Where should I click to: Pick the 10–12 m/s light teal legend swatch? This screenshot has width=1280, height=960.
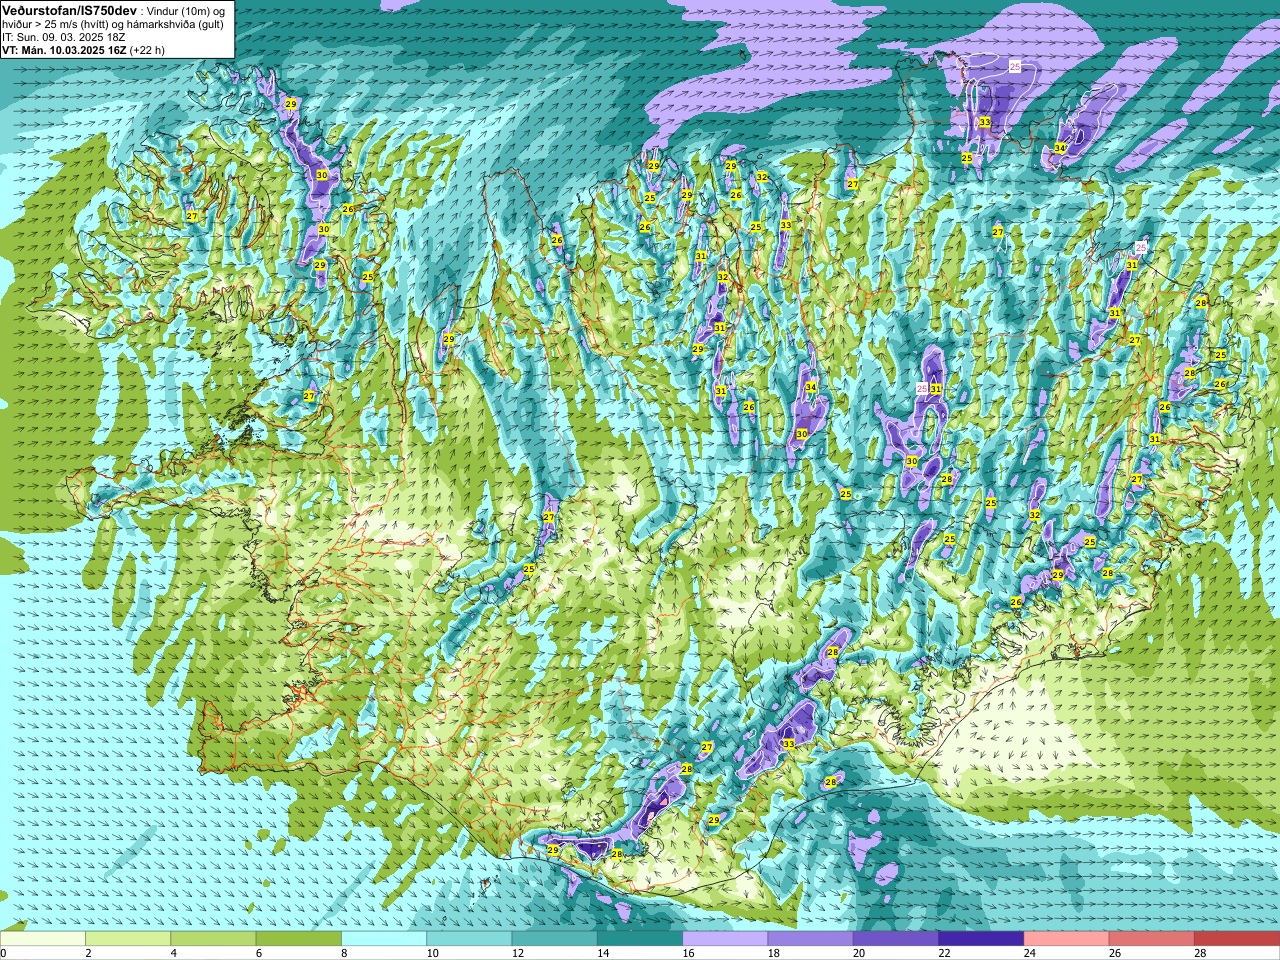pos(469,939)
